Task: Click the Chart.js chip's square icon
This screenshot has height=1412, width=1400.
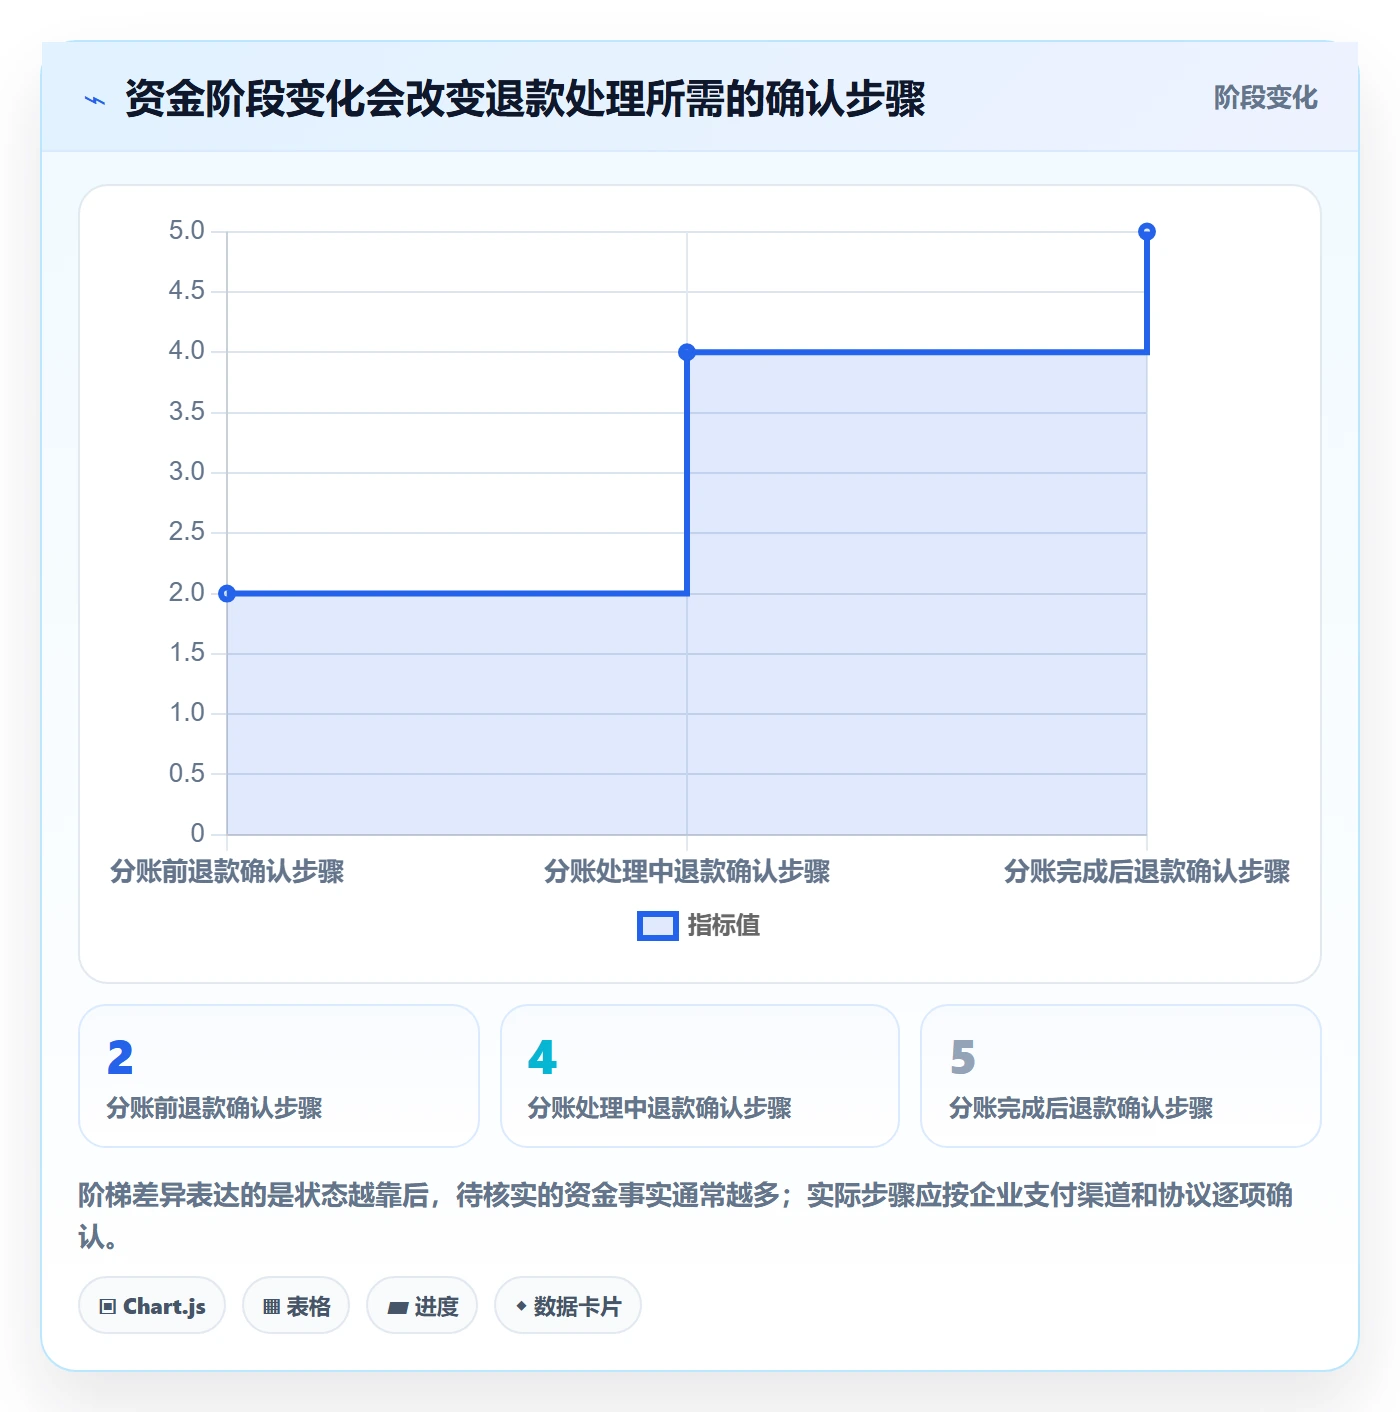Action: 108,1307
